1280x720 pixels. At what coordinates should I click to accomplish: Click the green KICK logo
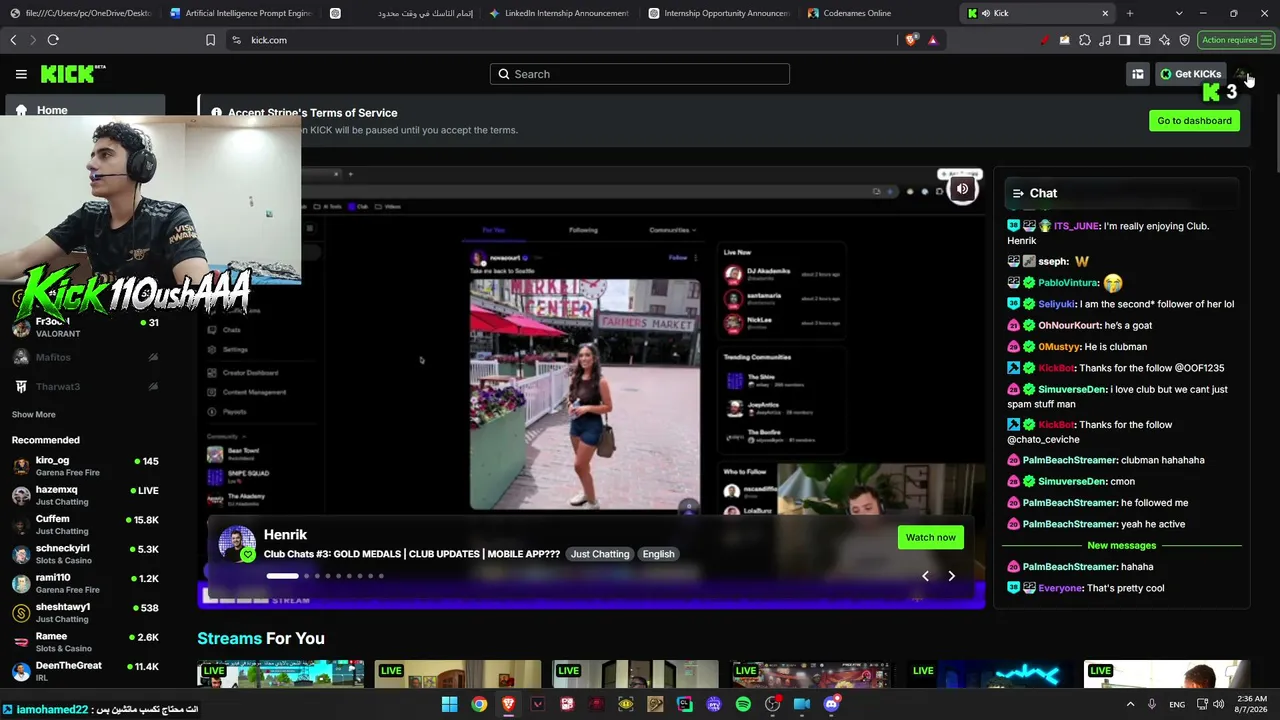[x=73, y=74]
